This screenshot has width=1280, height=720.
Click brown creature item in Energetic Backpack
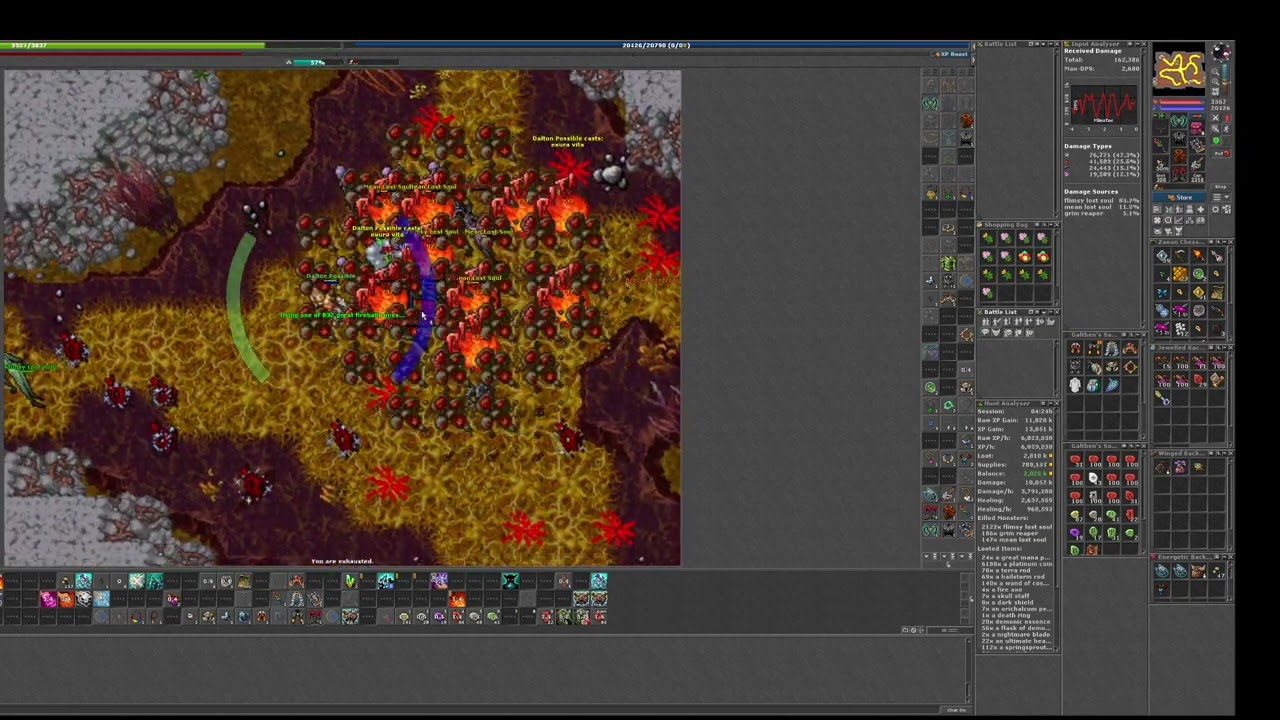click(1198, 570)
